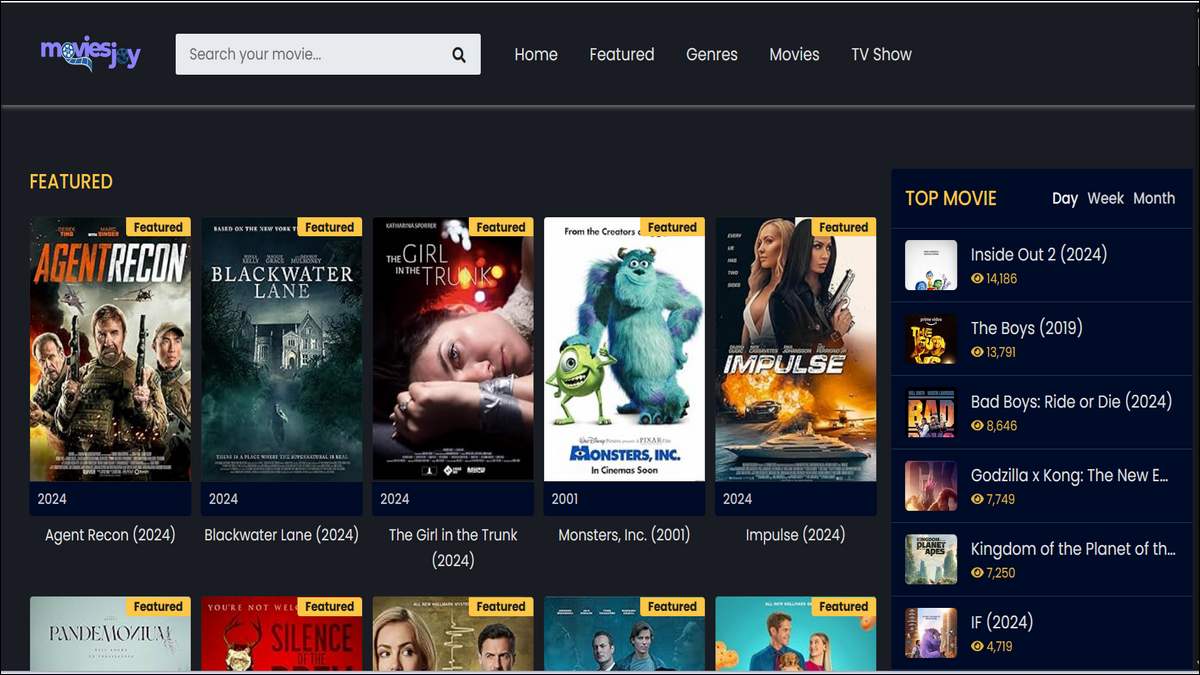The height and width of the screenshot is (675, 1200).
Task: Click Kingdom of the Planet thumbnail
Action: click(931, 559)
